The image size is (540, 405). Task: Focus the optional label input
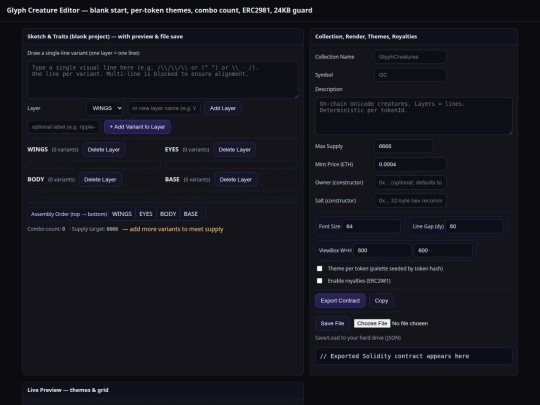click(x=63, y=127)
